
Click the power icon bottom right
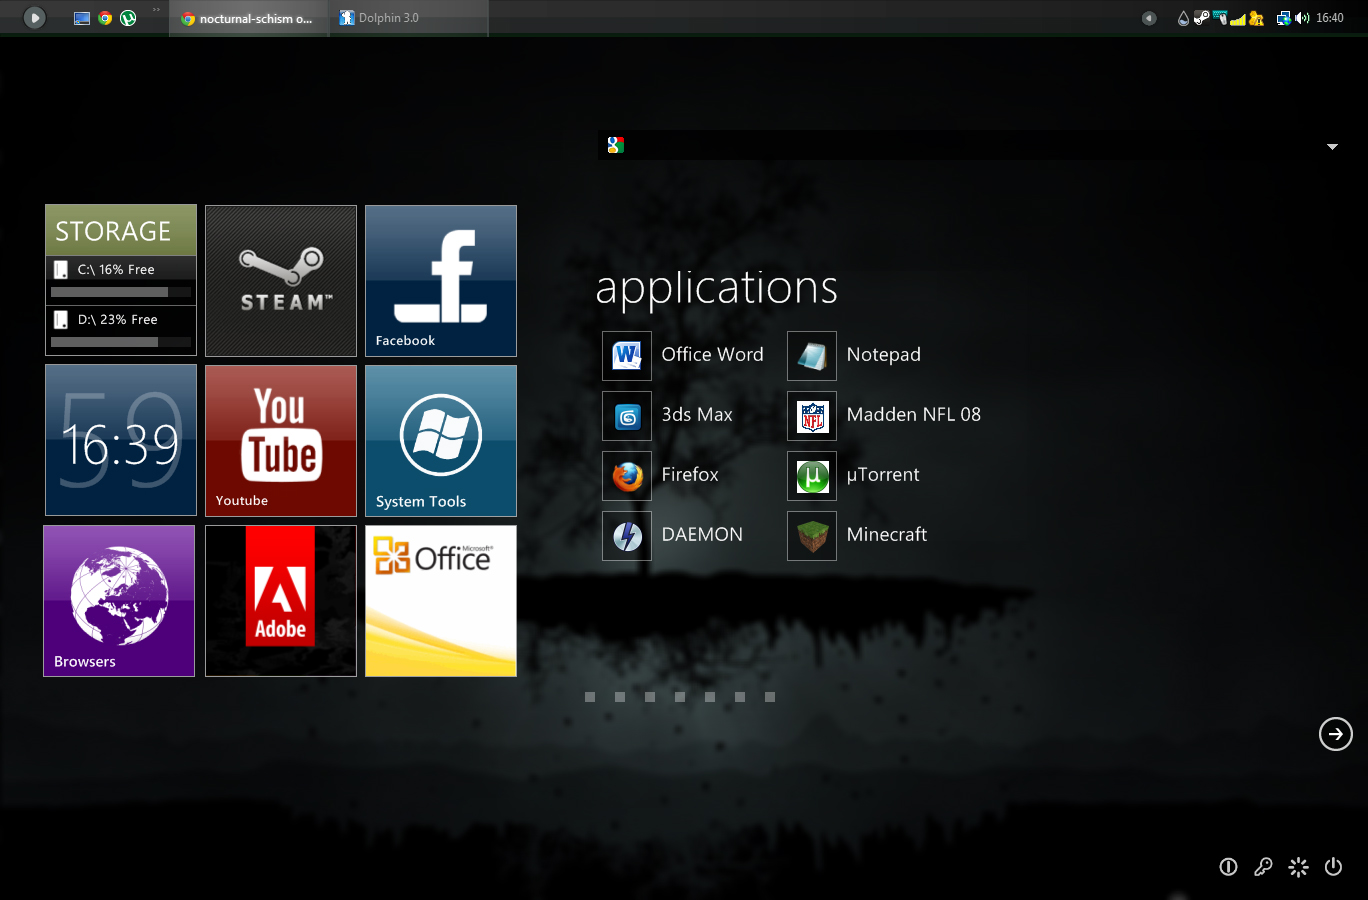pos(1333,867)
